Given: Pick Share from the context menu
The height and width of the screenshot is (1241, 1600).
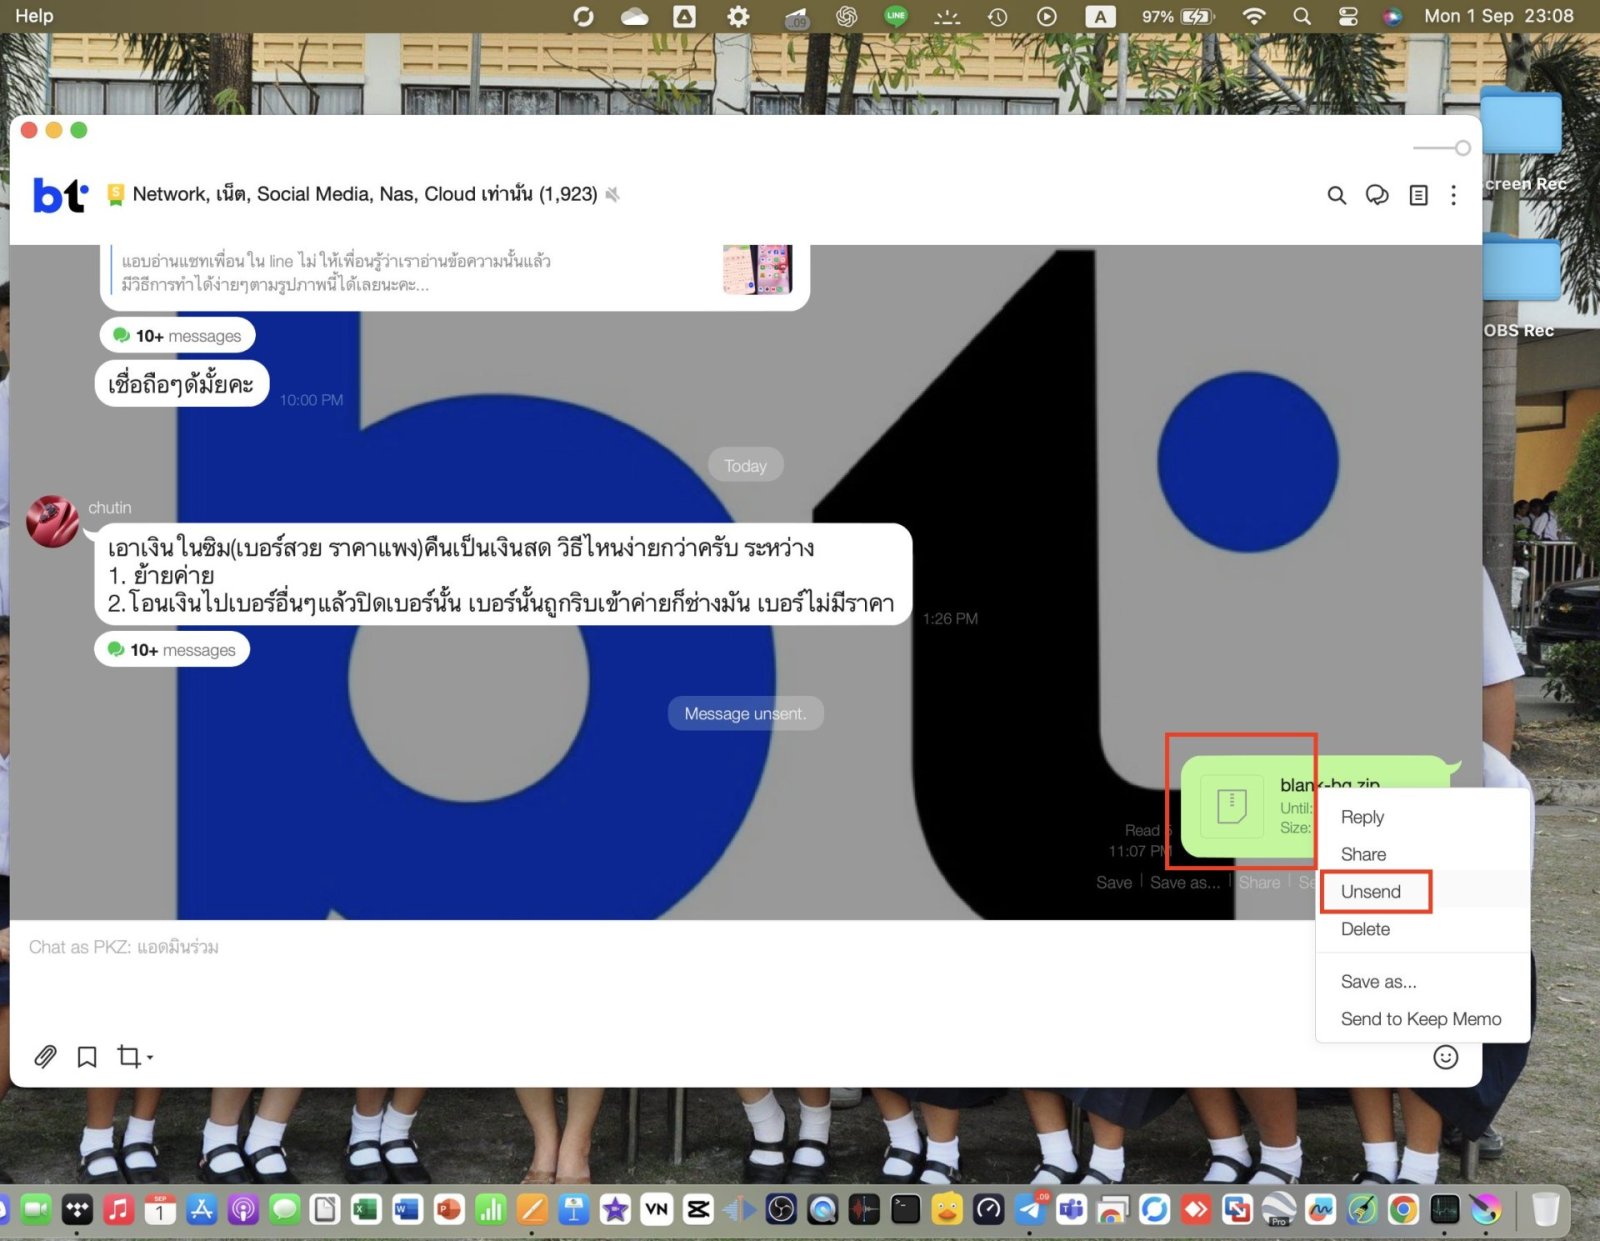Looking at the screenshot, I should (x=1363, y=854).
